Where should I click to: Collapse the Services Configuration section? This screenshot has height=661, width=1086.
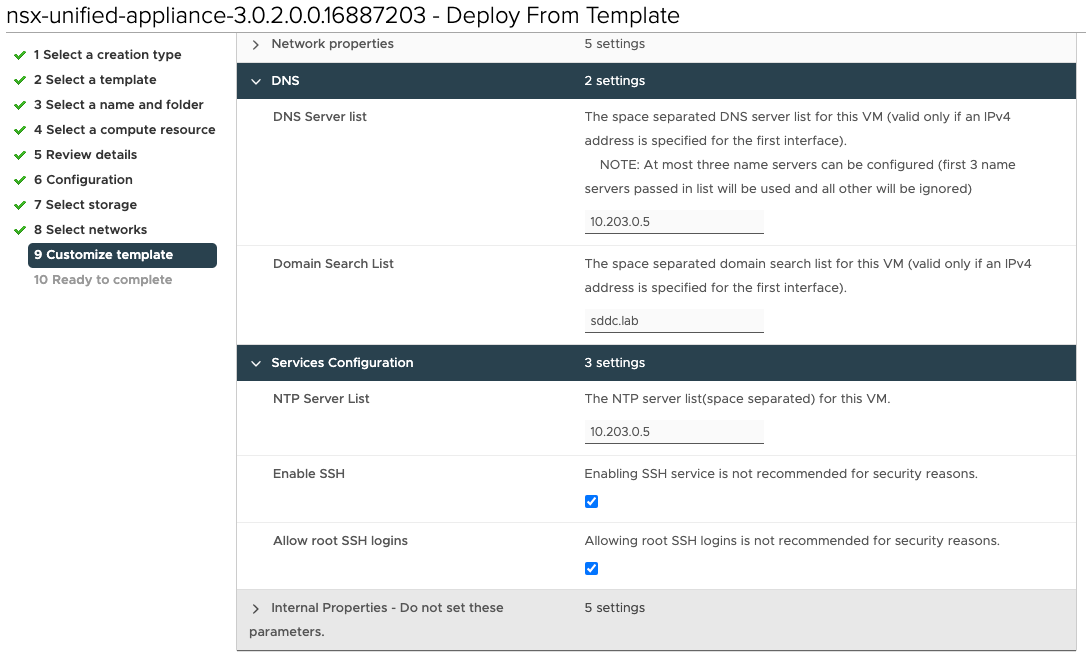tap(256, 363)
